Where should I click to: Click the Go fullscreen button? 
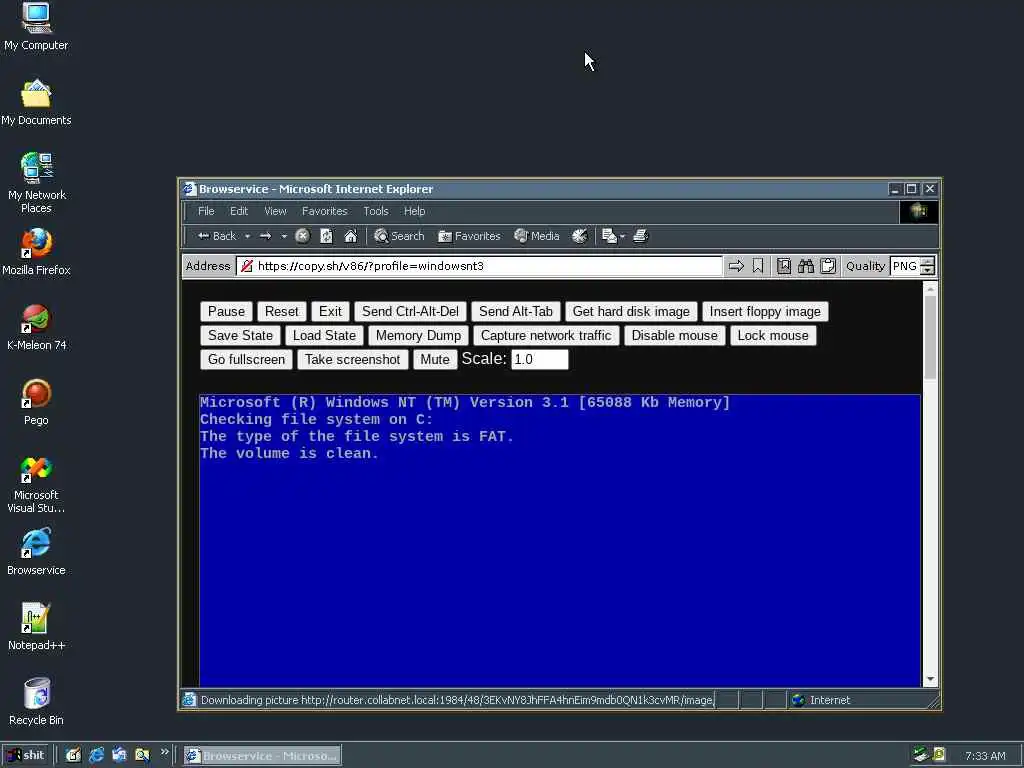tap(246, 360)
